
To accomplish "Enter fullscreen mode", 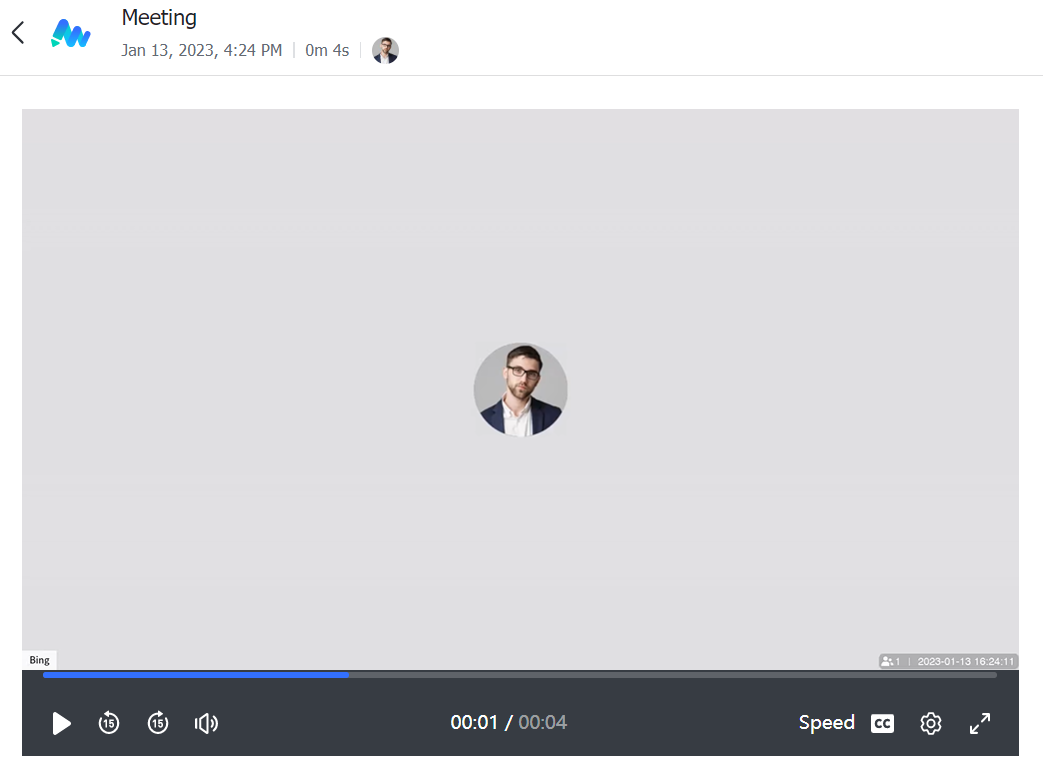I will coord(980,723).
